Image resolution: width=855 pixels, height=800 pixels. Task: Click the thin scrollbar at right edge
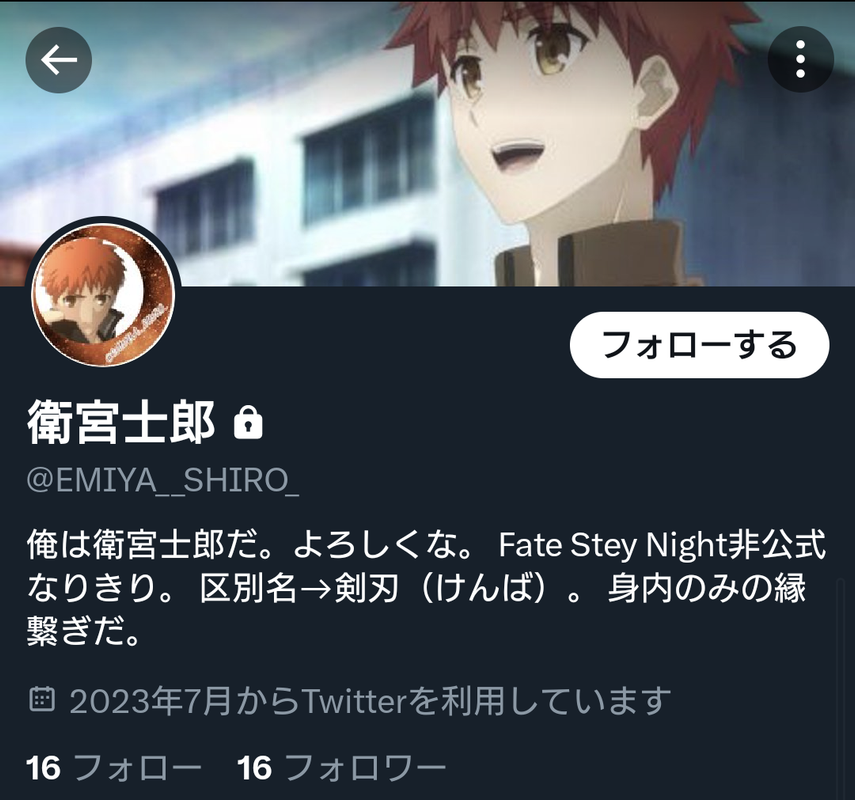pos(840,687)
